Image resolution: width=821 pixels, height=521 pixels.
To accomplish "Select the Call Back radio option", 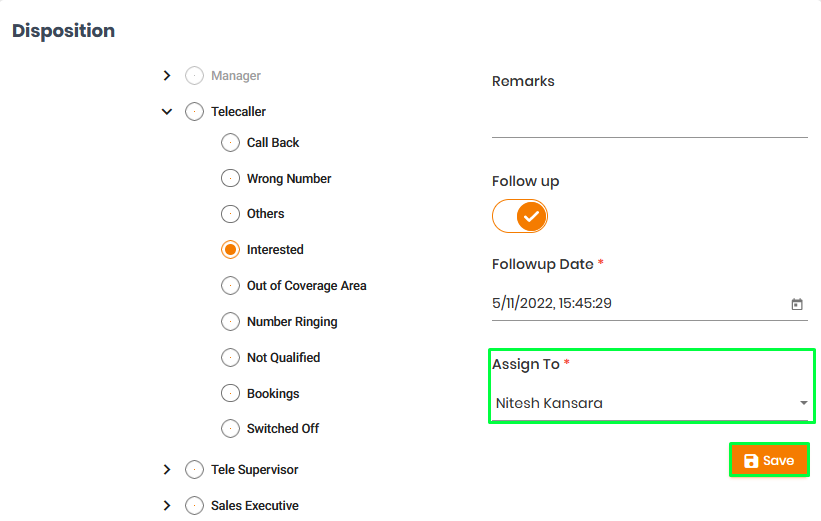I will (230, 142).
